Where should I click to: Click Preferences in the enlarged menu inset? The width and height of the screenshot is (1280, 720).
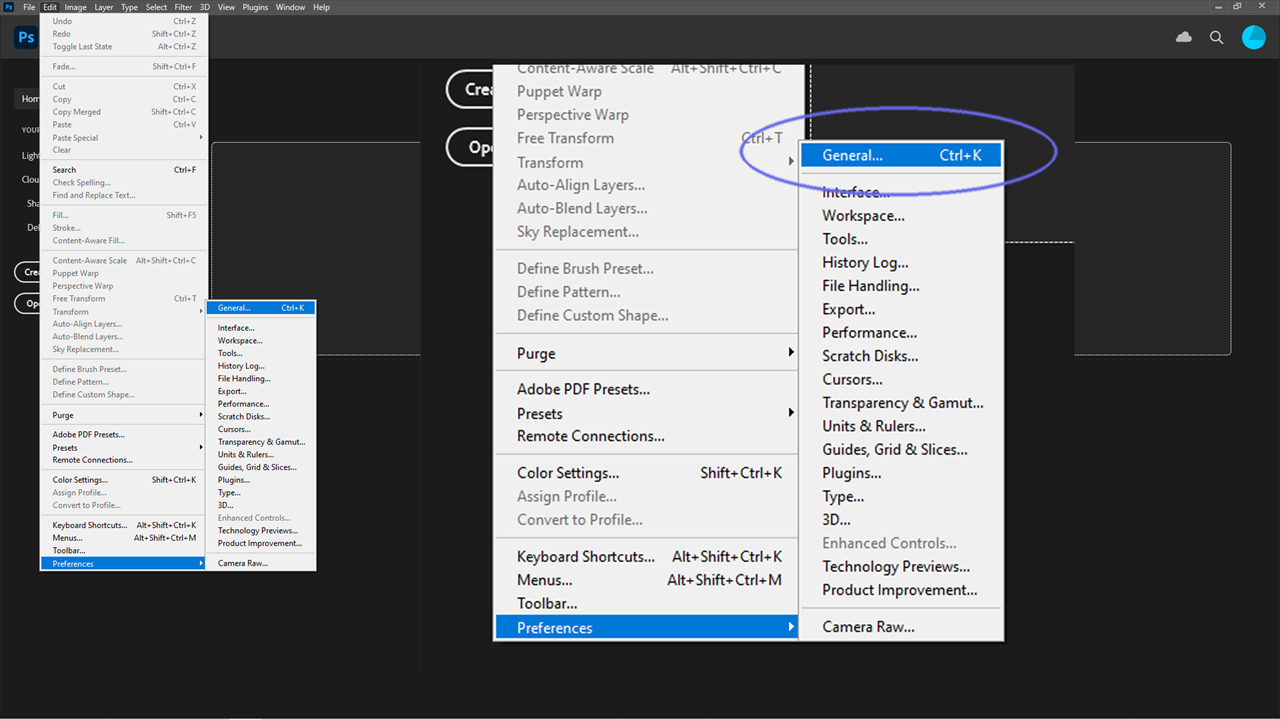click(647, 628)
